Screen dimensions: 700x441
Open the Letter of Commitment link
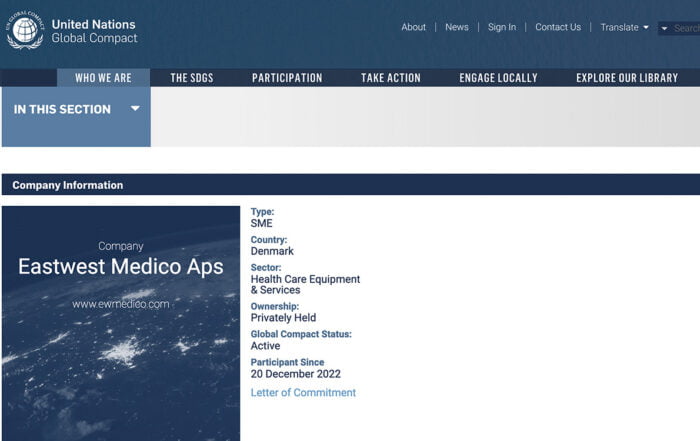(303, 393)
